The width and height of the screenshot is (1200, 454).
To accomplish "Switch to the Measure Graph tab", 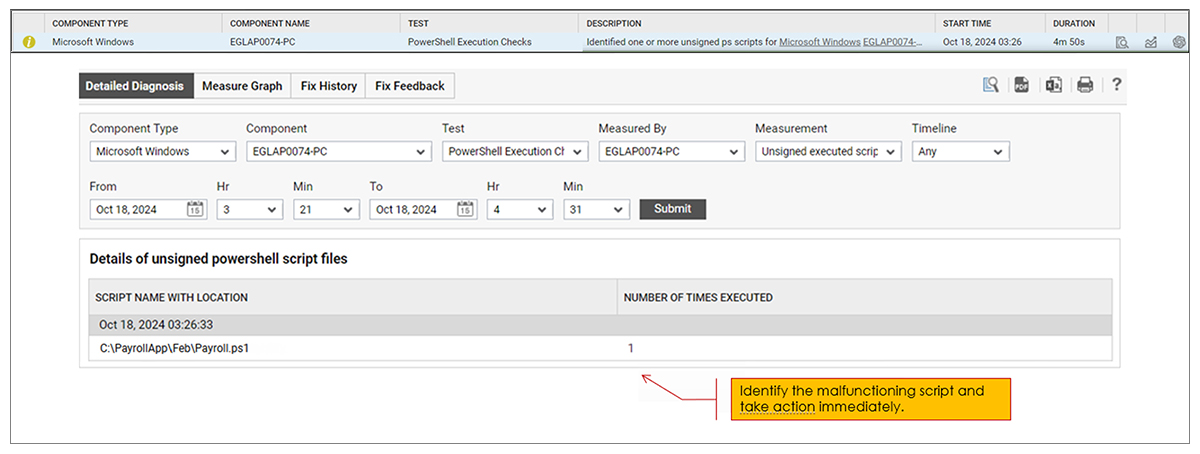I will click(x=242, y=86).
